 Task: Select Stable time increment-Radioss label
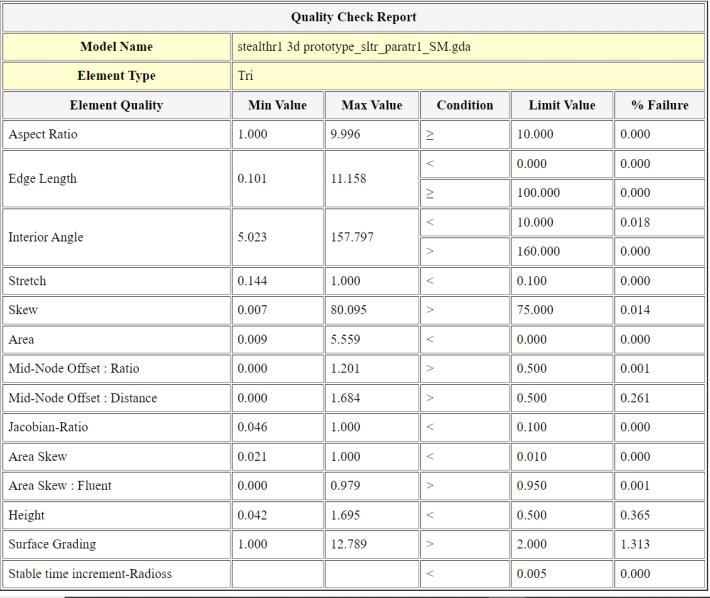90,574
